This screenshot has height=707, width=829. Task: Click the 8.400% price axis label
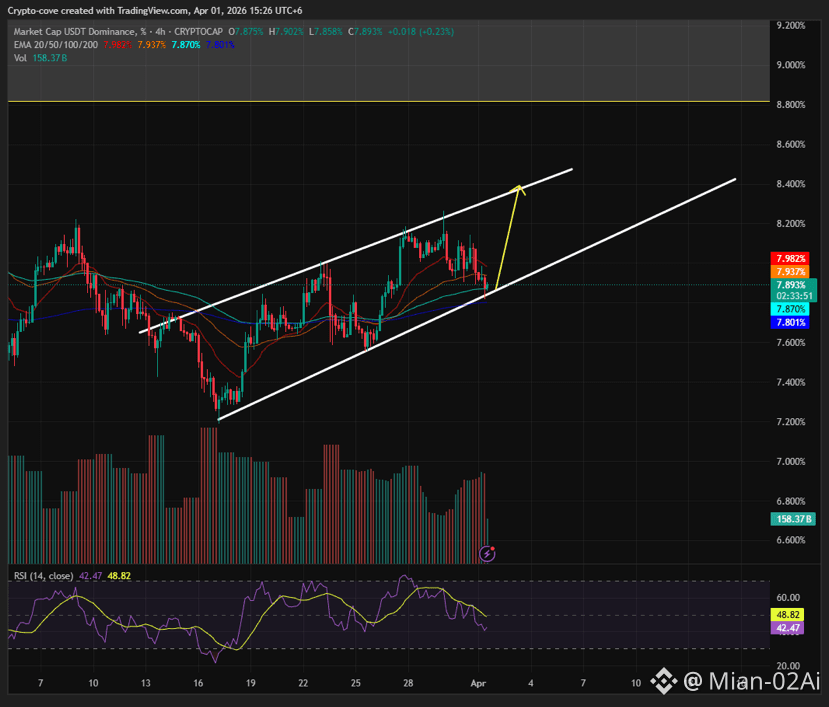pyautogui.click(x=790, y=184)
